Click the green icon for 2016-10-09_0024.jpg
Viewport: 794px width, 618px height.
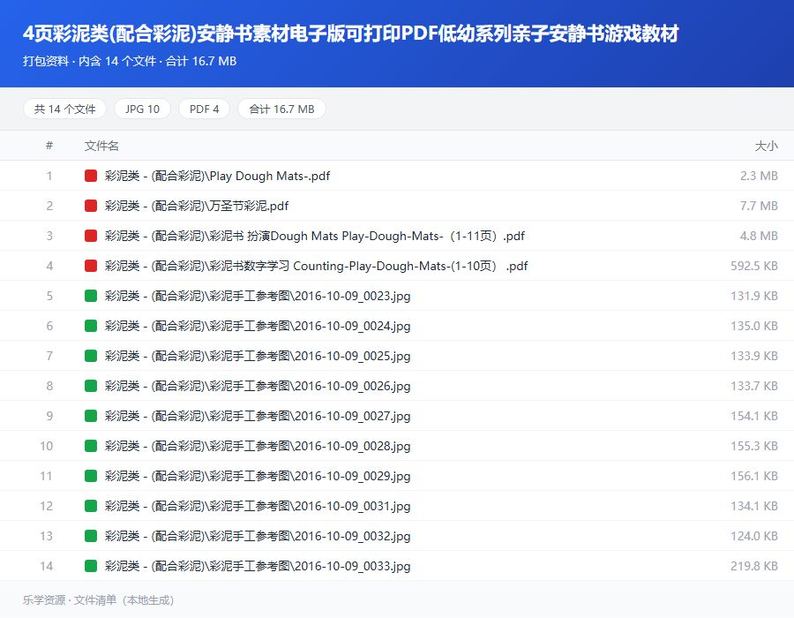click(91, 326)
